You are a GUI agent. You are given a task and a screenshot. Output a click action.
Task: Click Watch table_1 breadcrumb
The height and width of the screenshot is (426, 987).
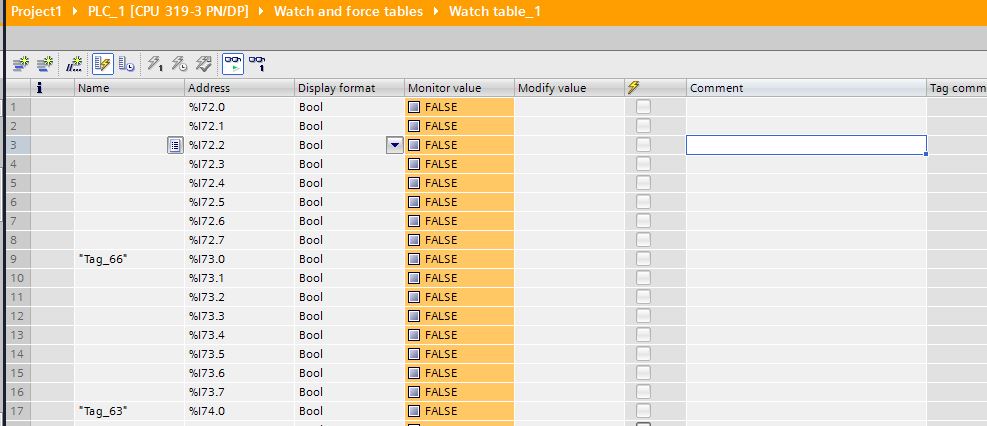tap(495, 11)
